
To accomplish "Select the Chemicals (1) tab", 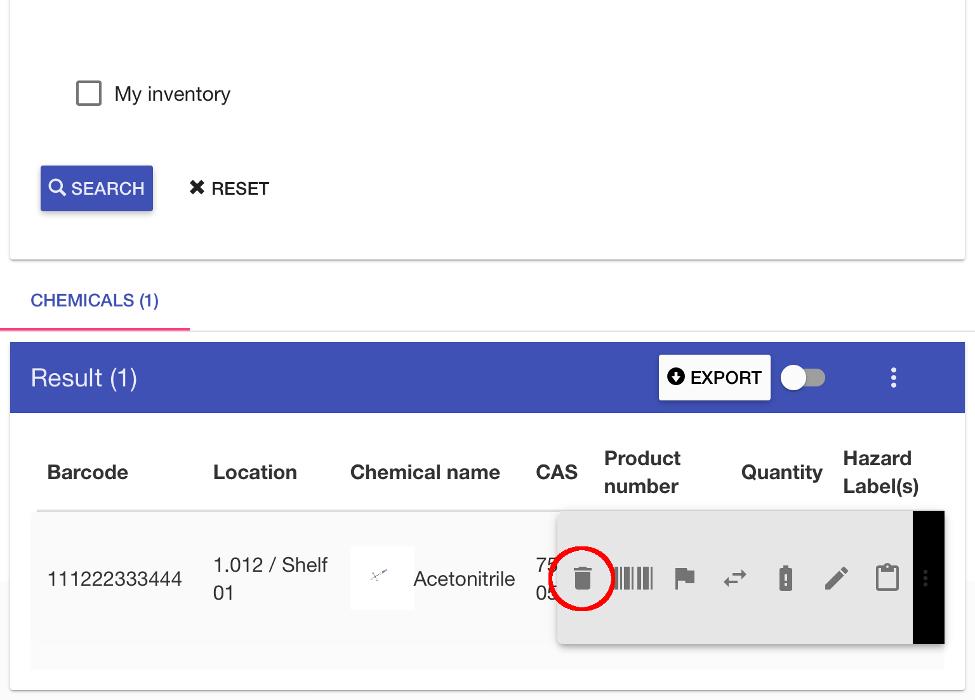I will [x=95, y=300].
